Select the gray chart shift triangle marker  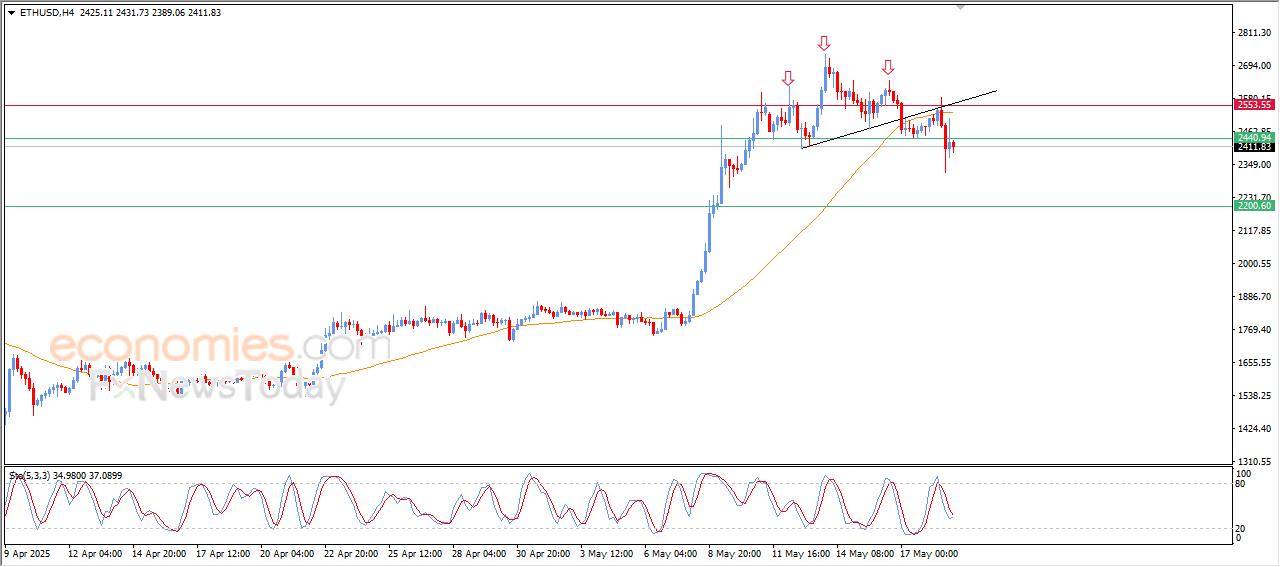961,8
